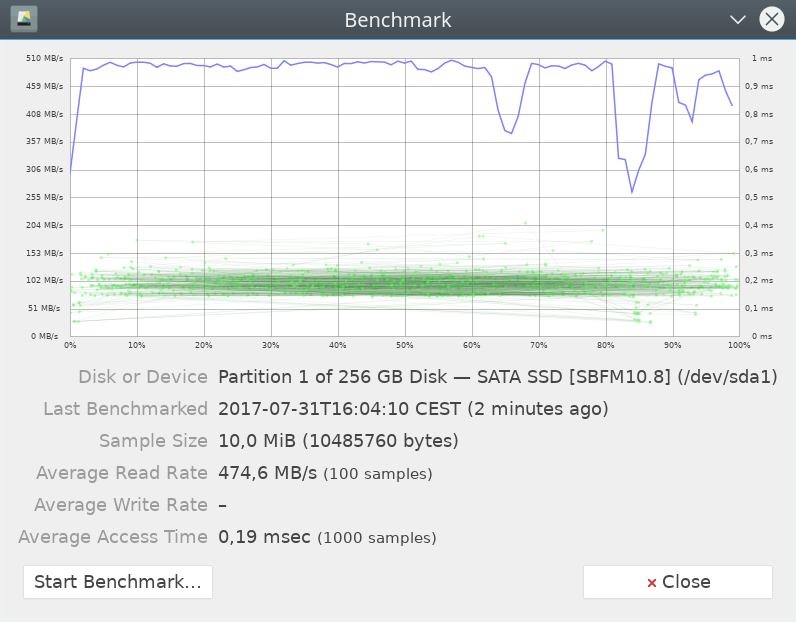Click the (1000 samples) text
The width and height of the screenshot is (796, 622).
(x=377, y=538)
